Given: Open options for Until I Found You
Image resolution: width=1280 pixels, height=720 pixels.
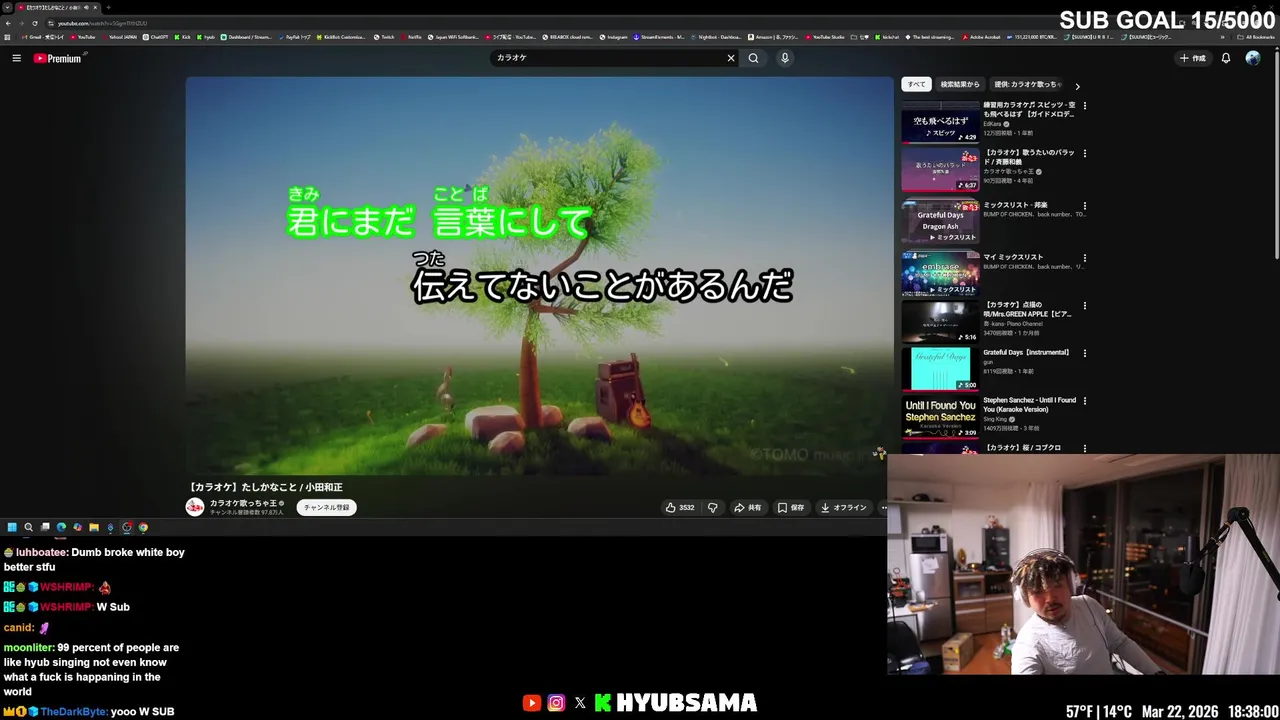Looking at the screenshot, I should (x=1085, y=401).
